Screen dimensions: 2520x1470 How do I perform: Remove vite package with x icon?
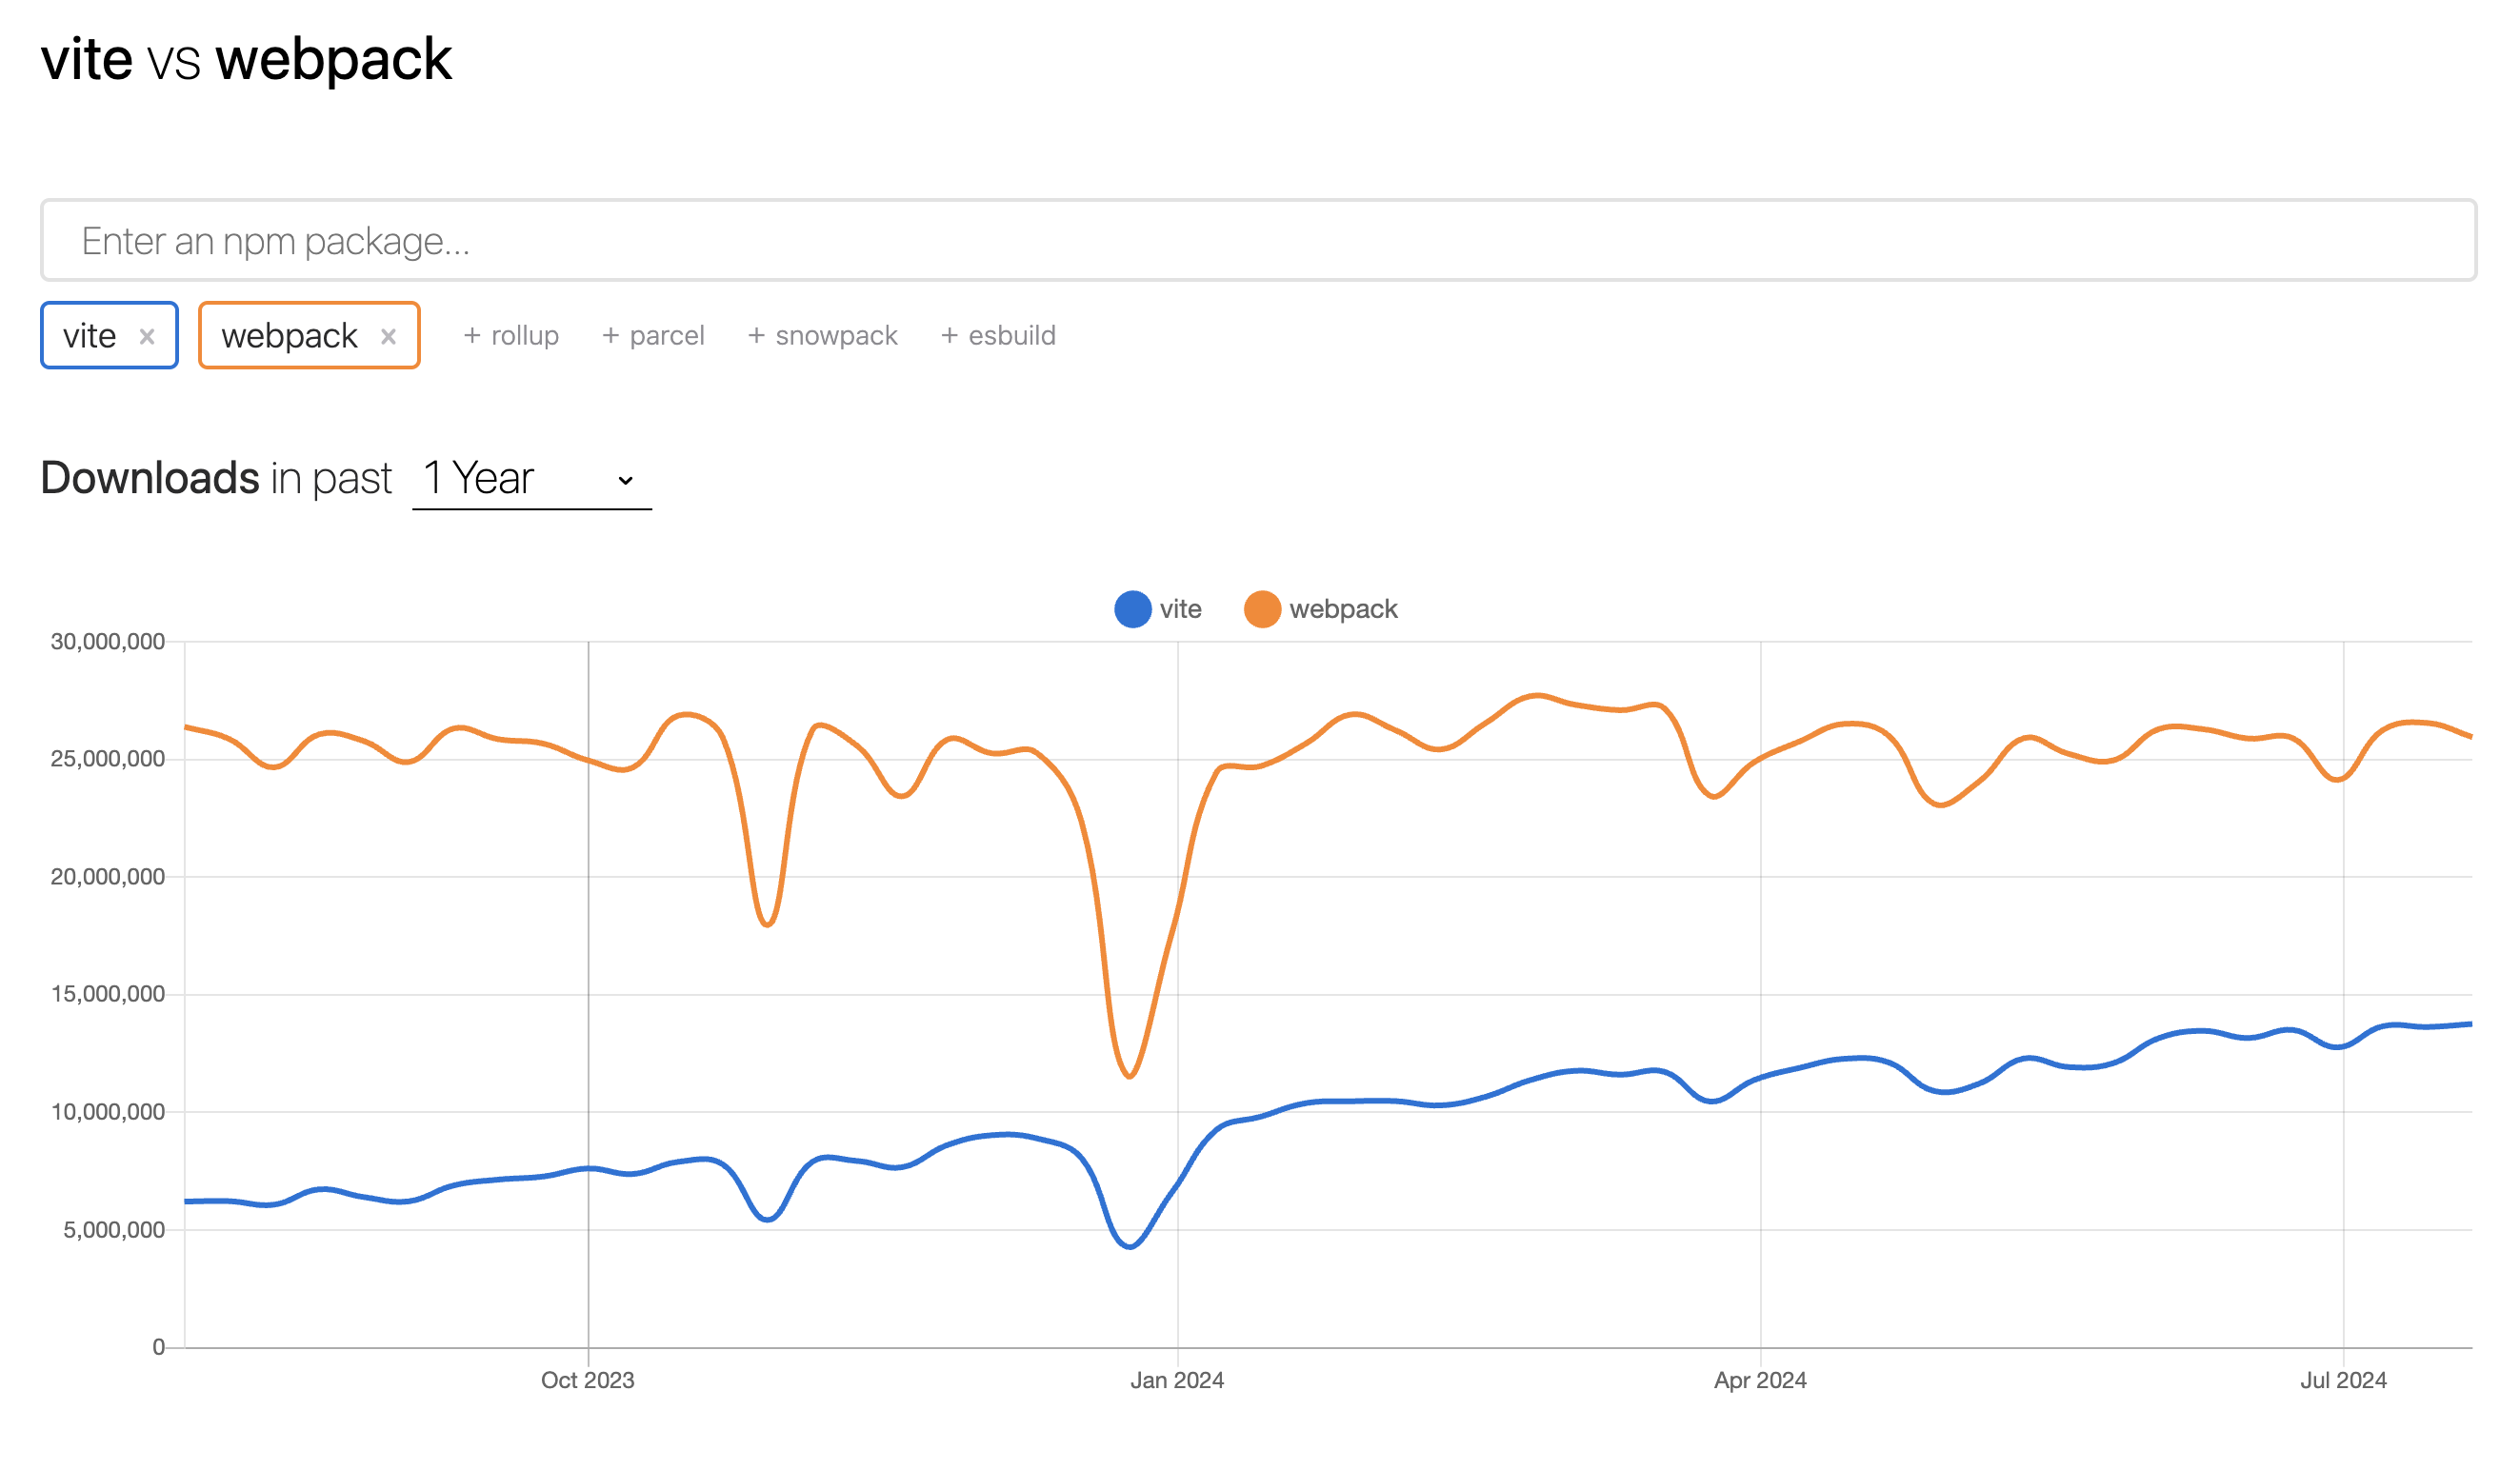click(147, 337)
